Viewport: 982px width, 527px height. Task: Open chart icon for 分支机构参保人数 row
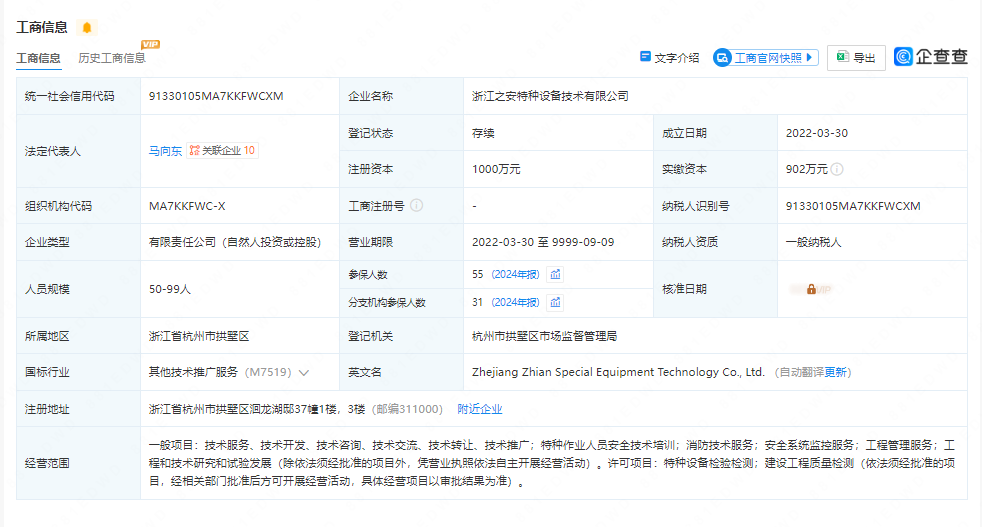pyautogui.click(x=556, y=302)
